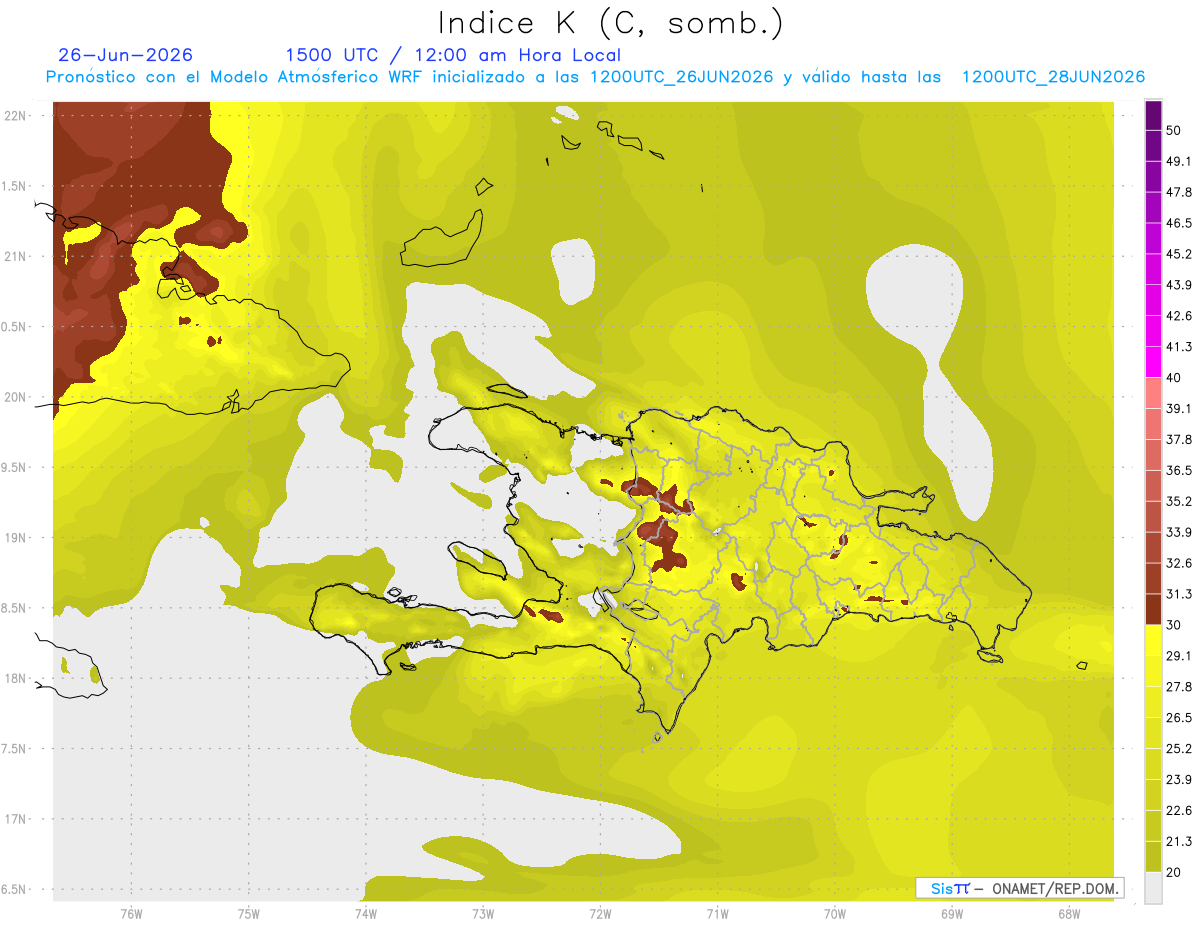This screenshot has height=927, width=1200.
Task: Click the '42.6' color bar label
Action: tap(1179, 316)
